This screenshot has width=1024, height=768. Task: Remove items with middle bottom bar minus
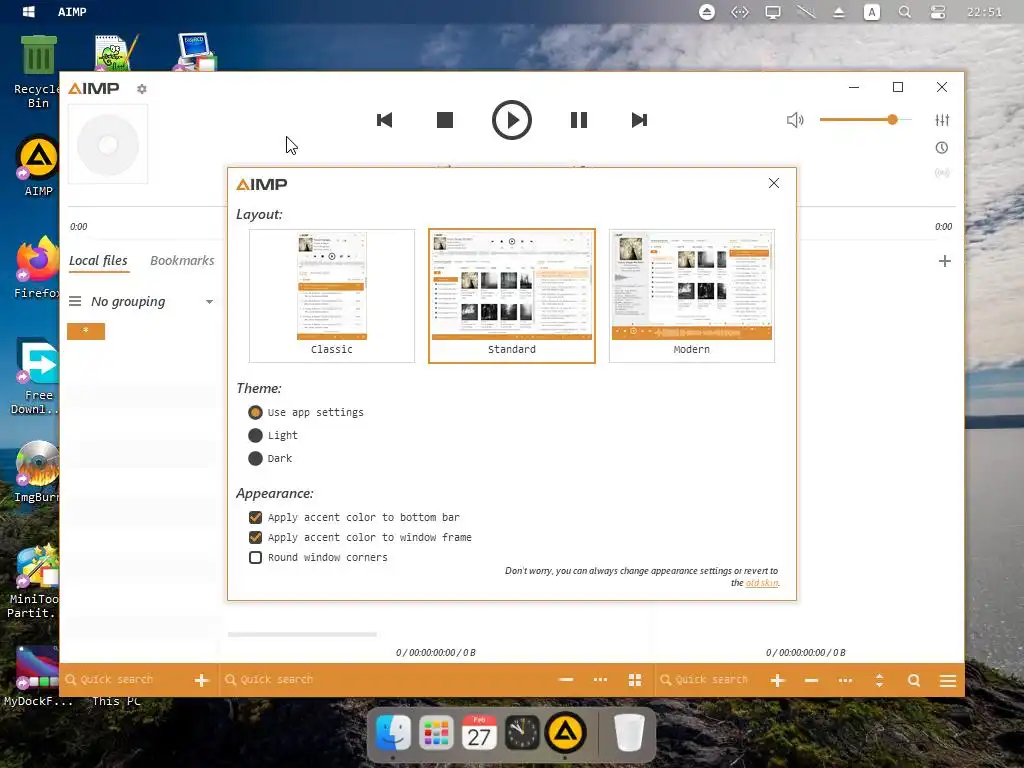pos(566,680)
